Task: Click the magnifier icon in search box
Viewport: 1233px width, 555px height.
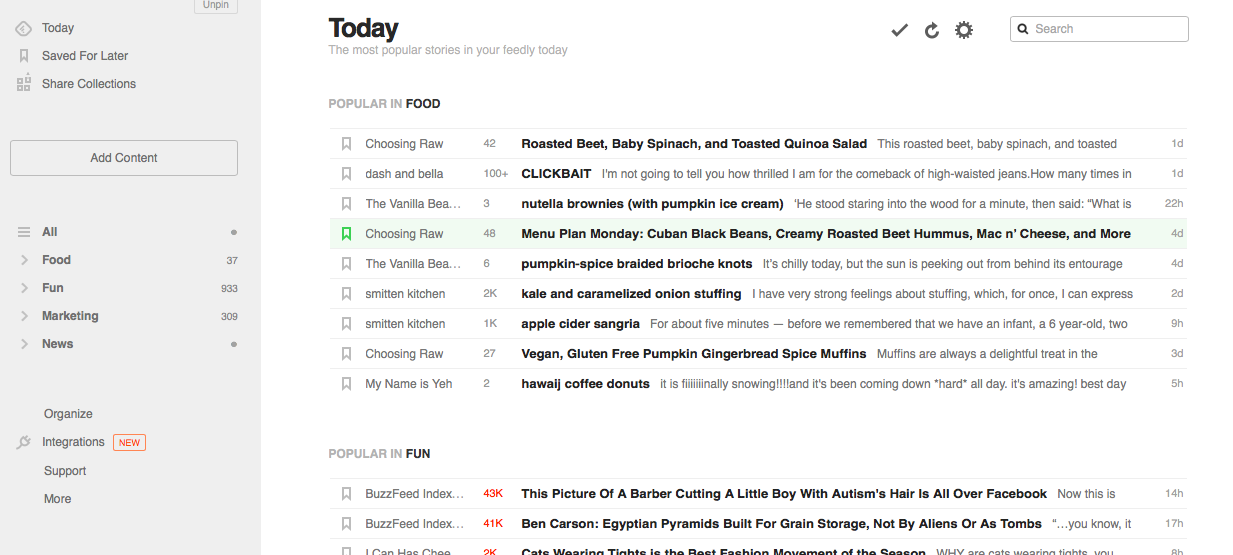Action: click(x=1023, y=29)
